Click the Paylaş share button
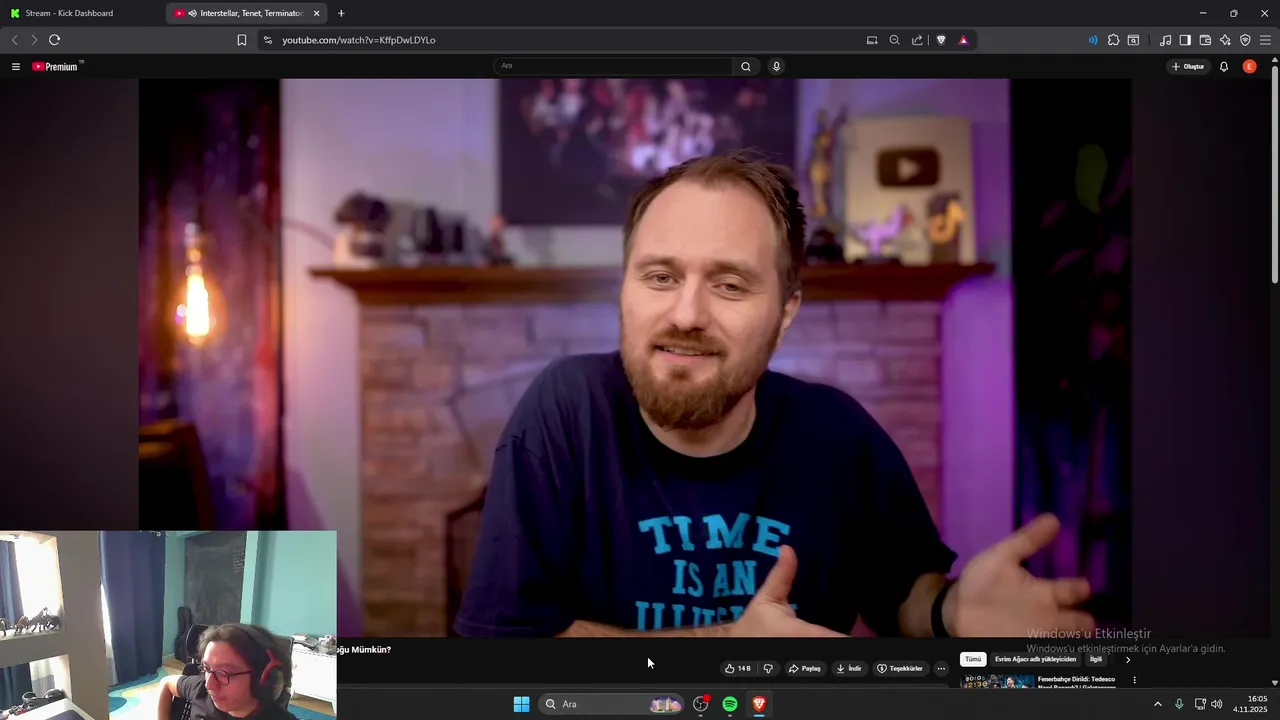The image size is (1280, 720). coord(805,668)
